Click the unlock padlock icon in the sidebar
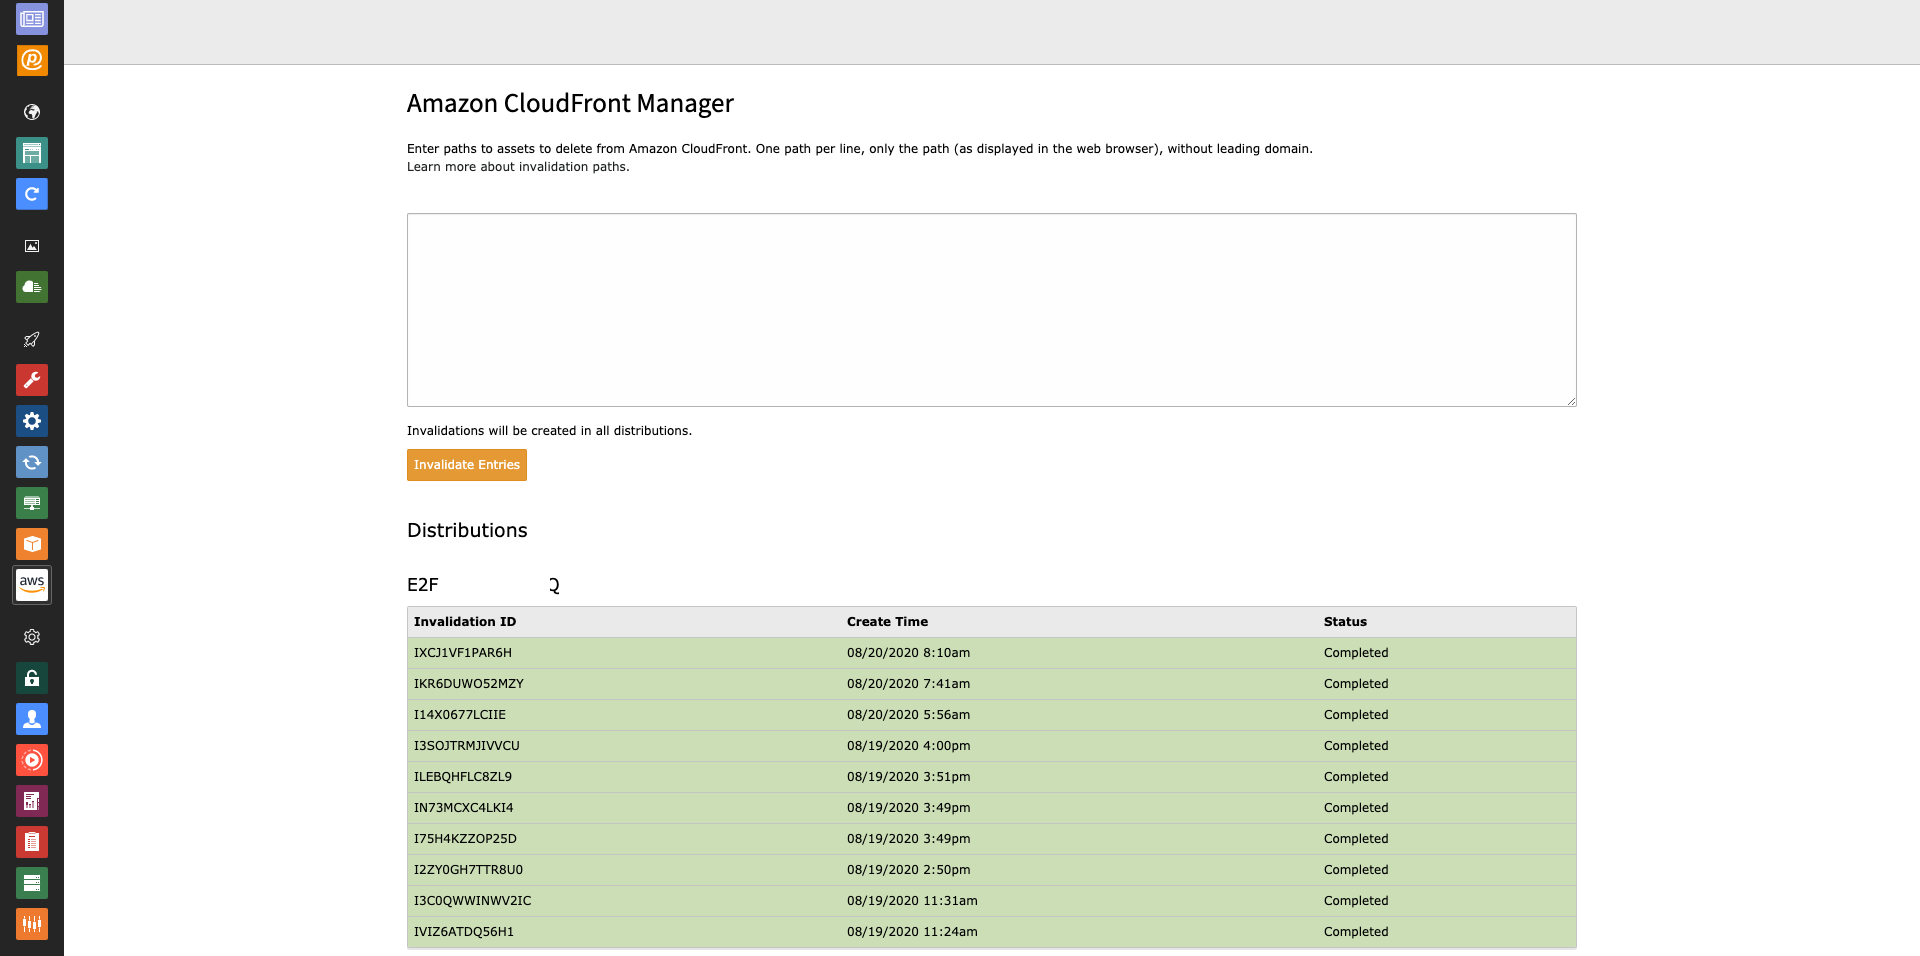The width and height of the screenshot is (1920, 956). [x=32, y=678]
